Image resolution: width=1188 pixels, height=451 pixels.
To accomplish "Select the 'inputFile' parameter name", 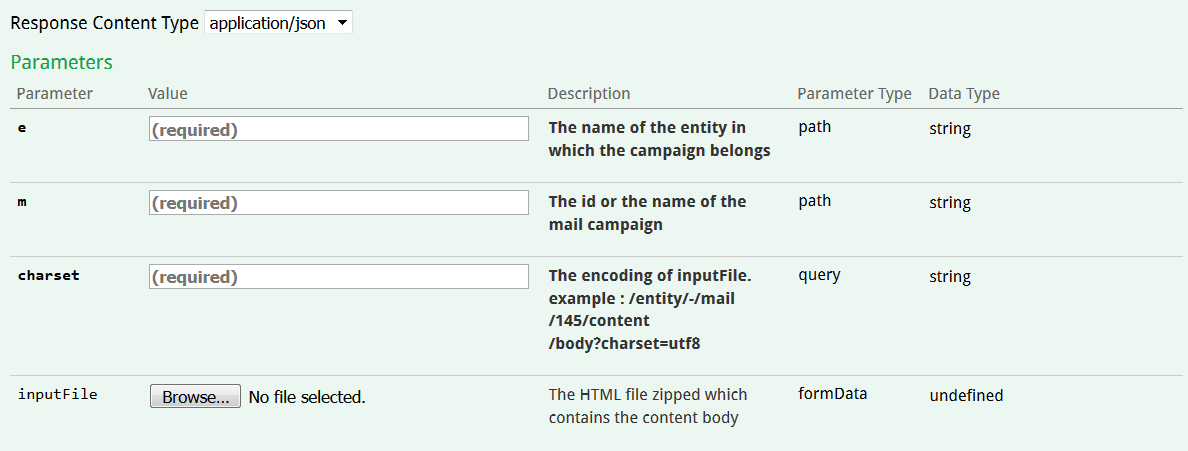I will point(58,395).
